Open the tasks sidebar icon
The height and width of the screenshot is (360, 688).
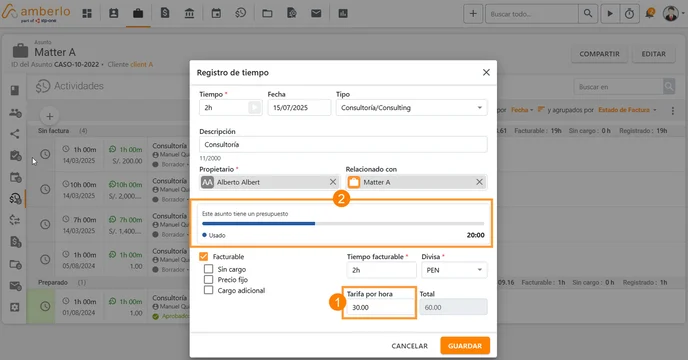click(15, 155)
